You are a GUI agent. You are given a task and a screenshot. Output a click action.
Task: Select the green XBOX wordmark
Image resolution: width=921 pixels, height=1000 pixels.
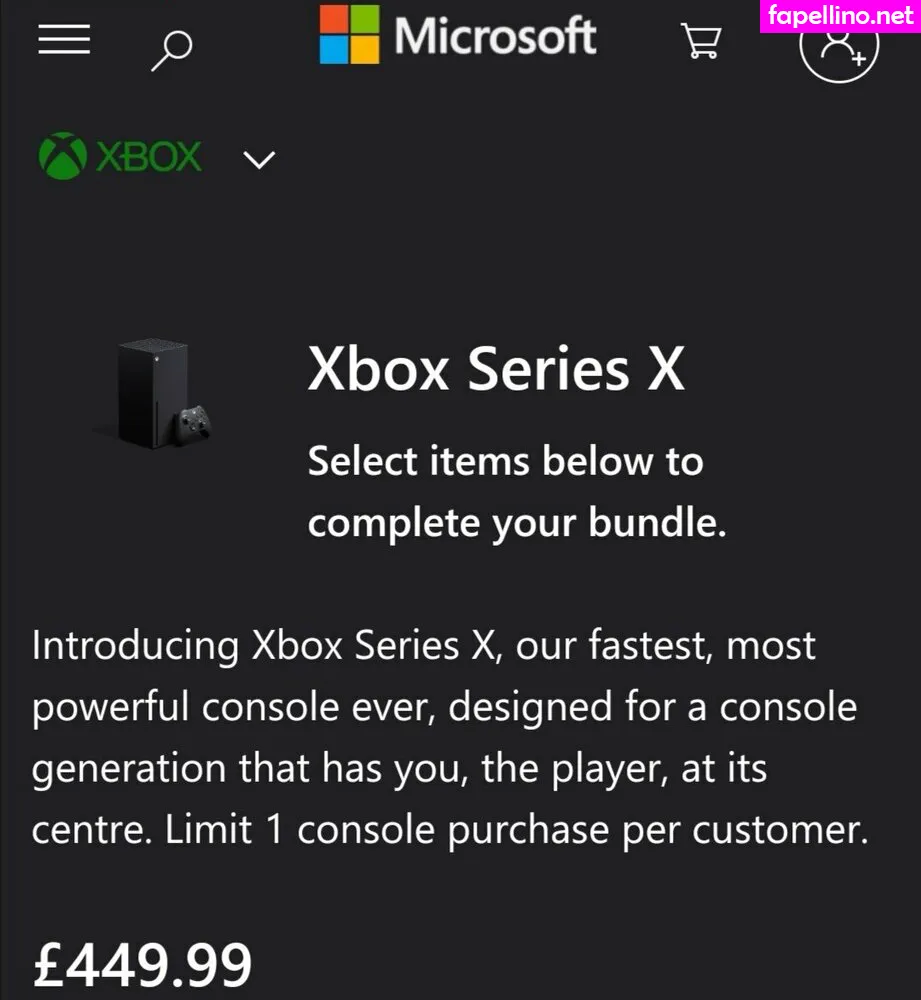148,157
